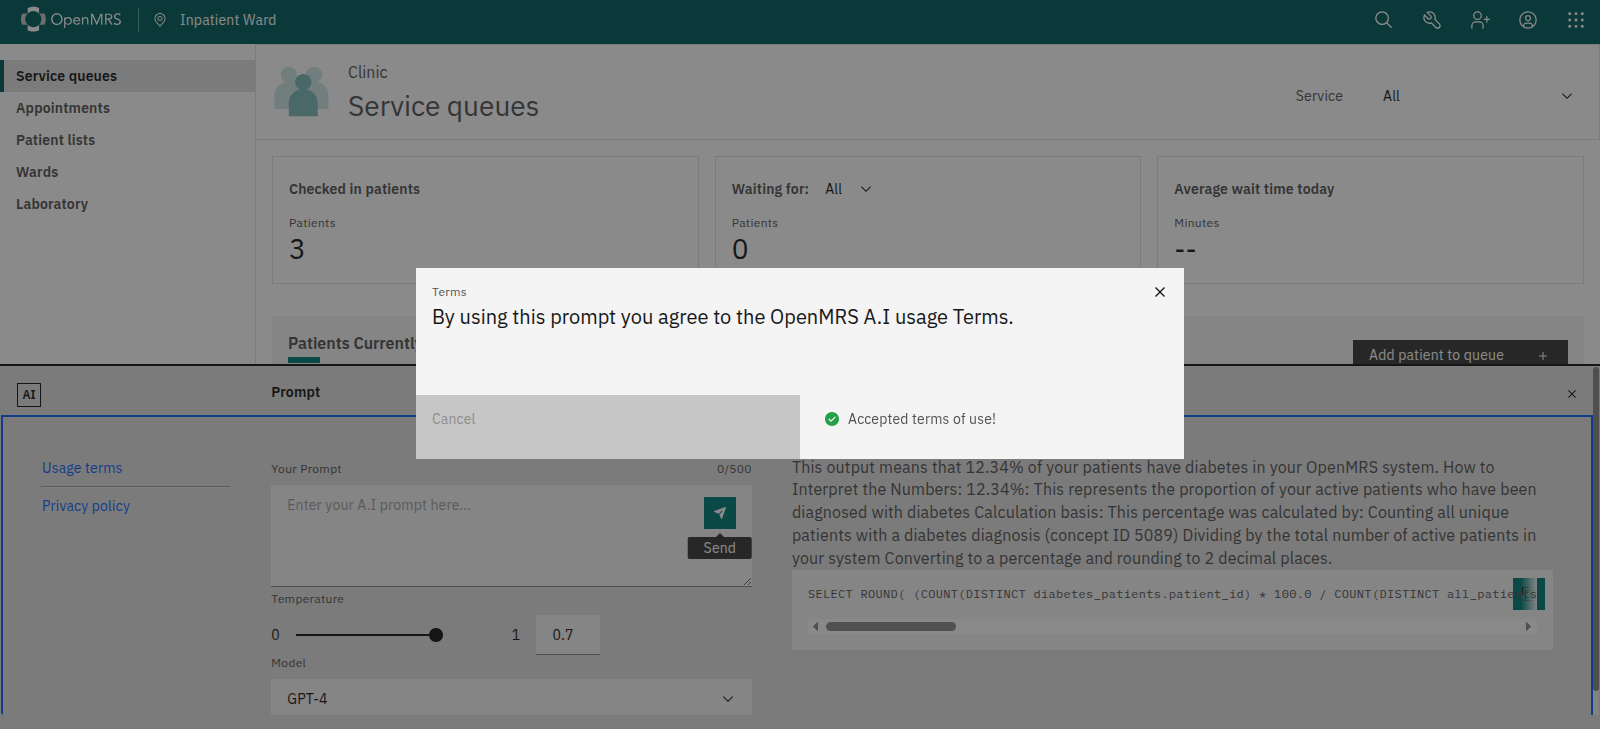Click Add patient to queue button

pos(1460,354)
